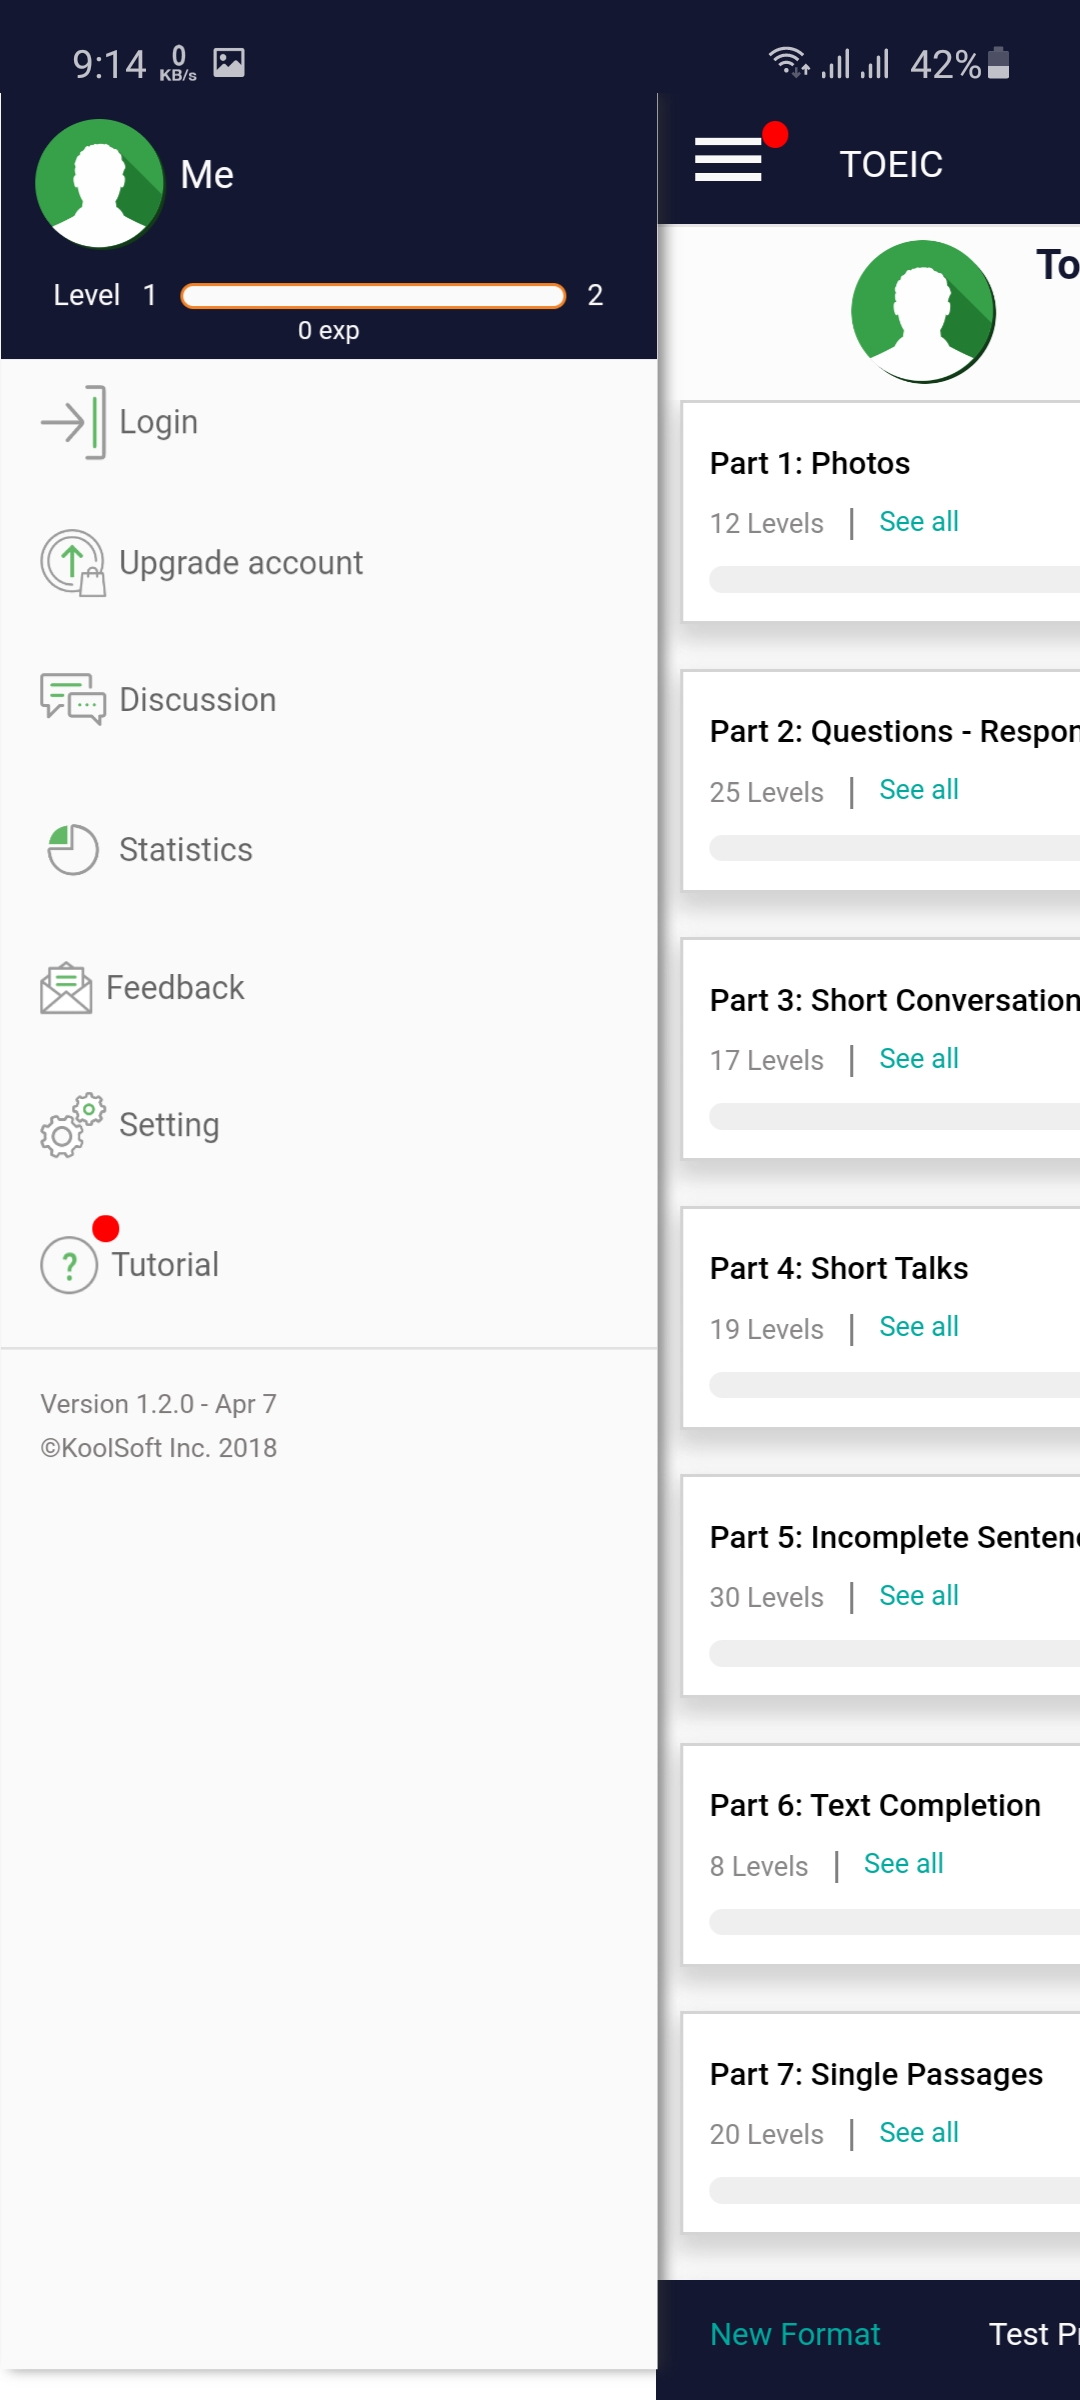Open See all for Part 1 Photos
Image resolution: width=1080 pixels, height=2400 pixels.
click(x=918, y=522)
